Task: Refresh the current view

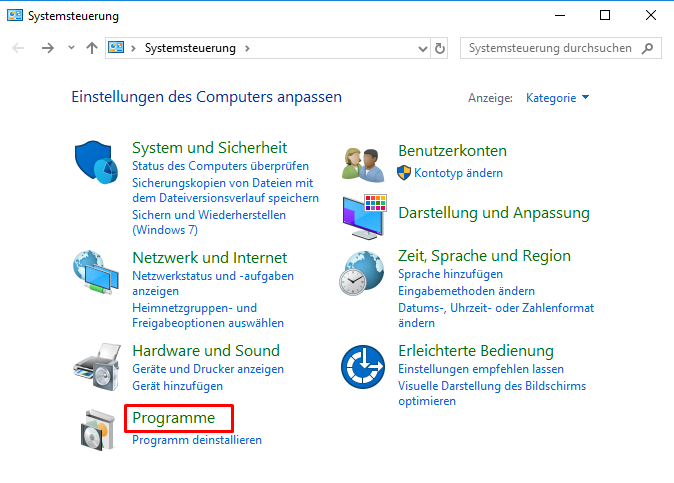Action: 439,48
